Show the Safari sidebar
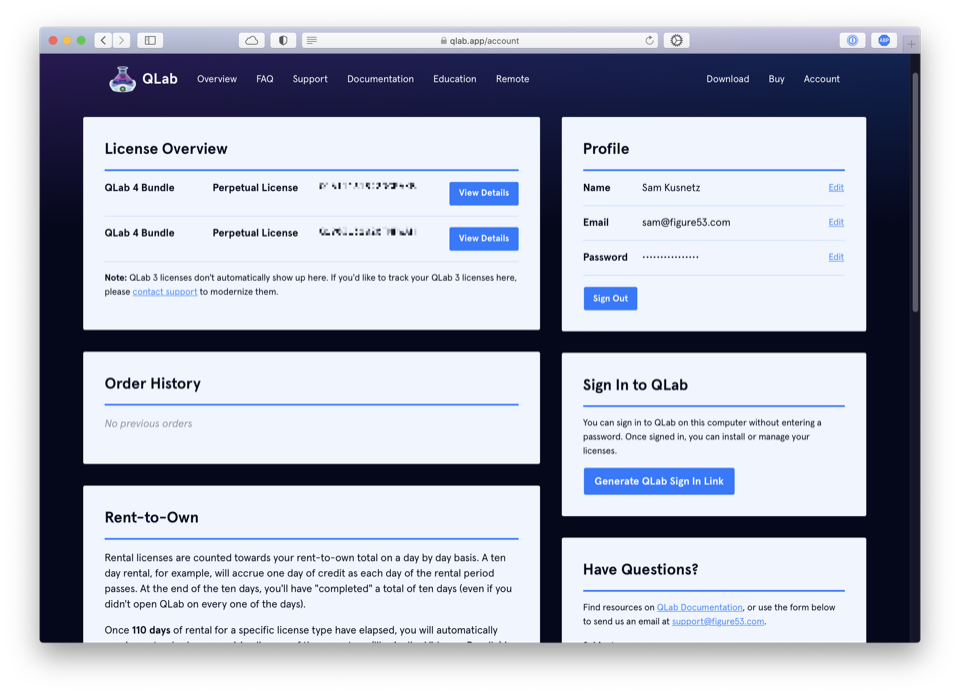The image size is (960, 695). [x=150, y=41]
